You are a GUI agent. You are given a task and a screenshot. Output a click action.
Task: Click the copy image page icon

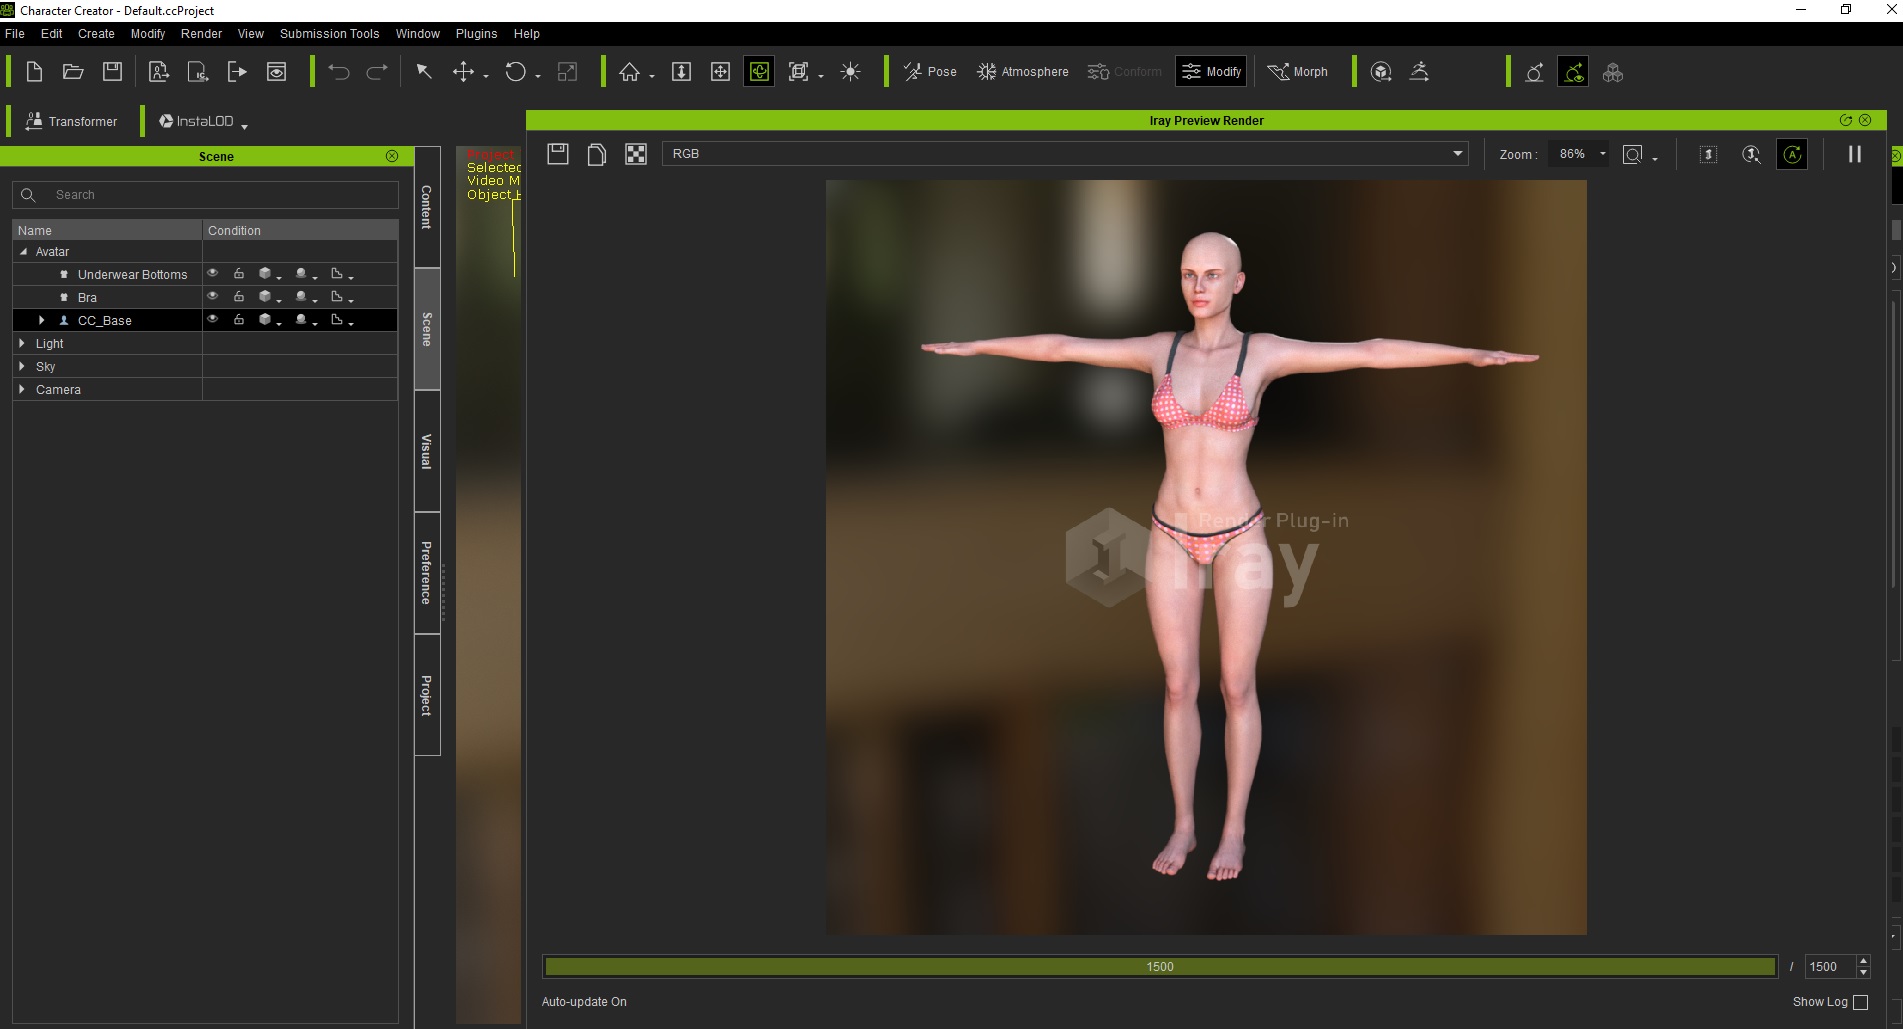(597, 154)
